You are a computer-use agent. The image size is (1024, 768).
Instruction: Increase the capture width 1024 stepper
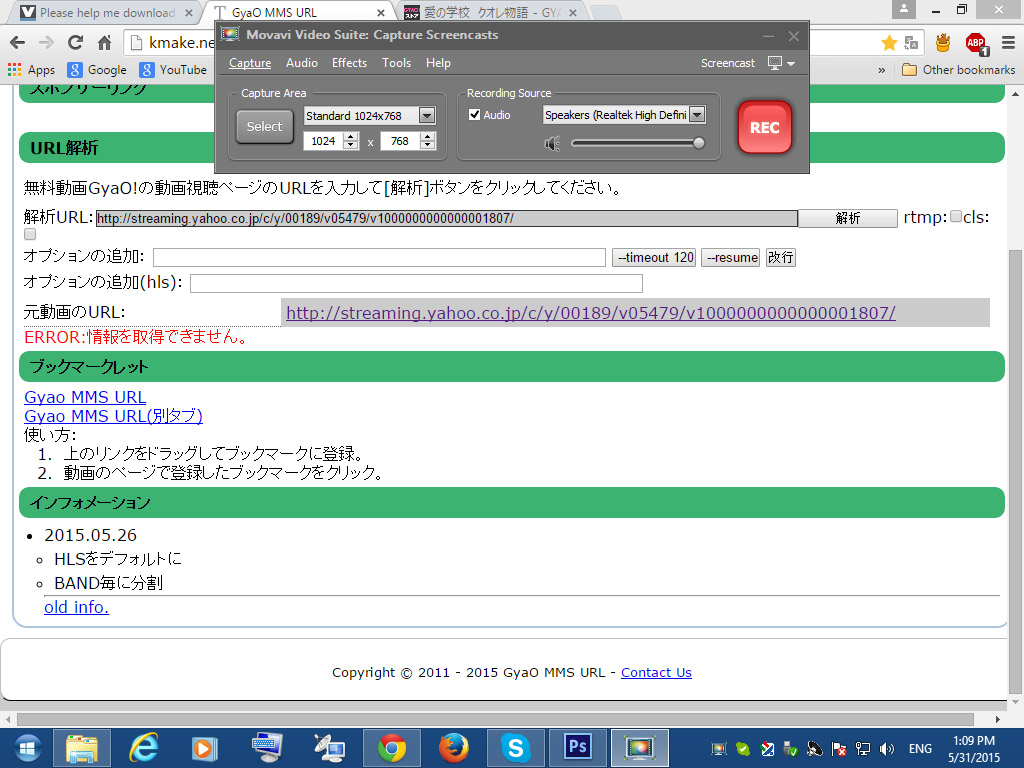point(351,136)
